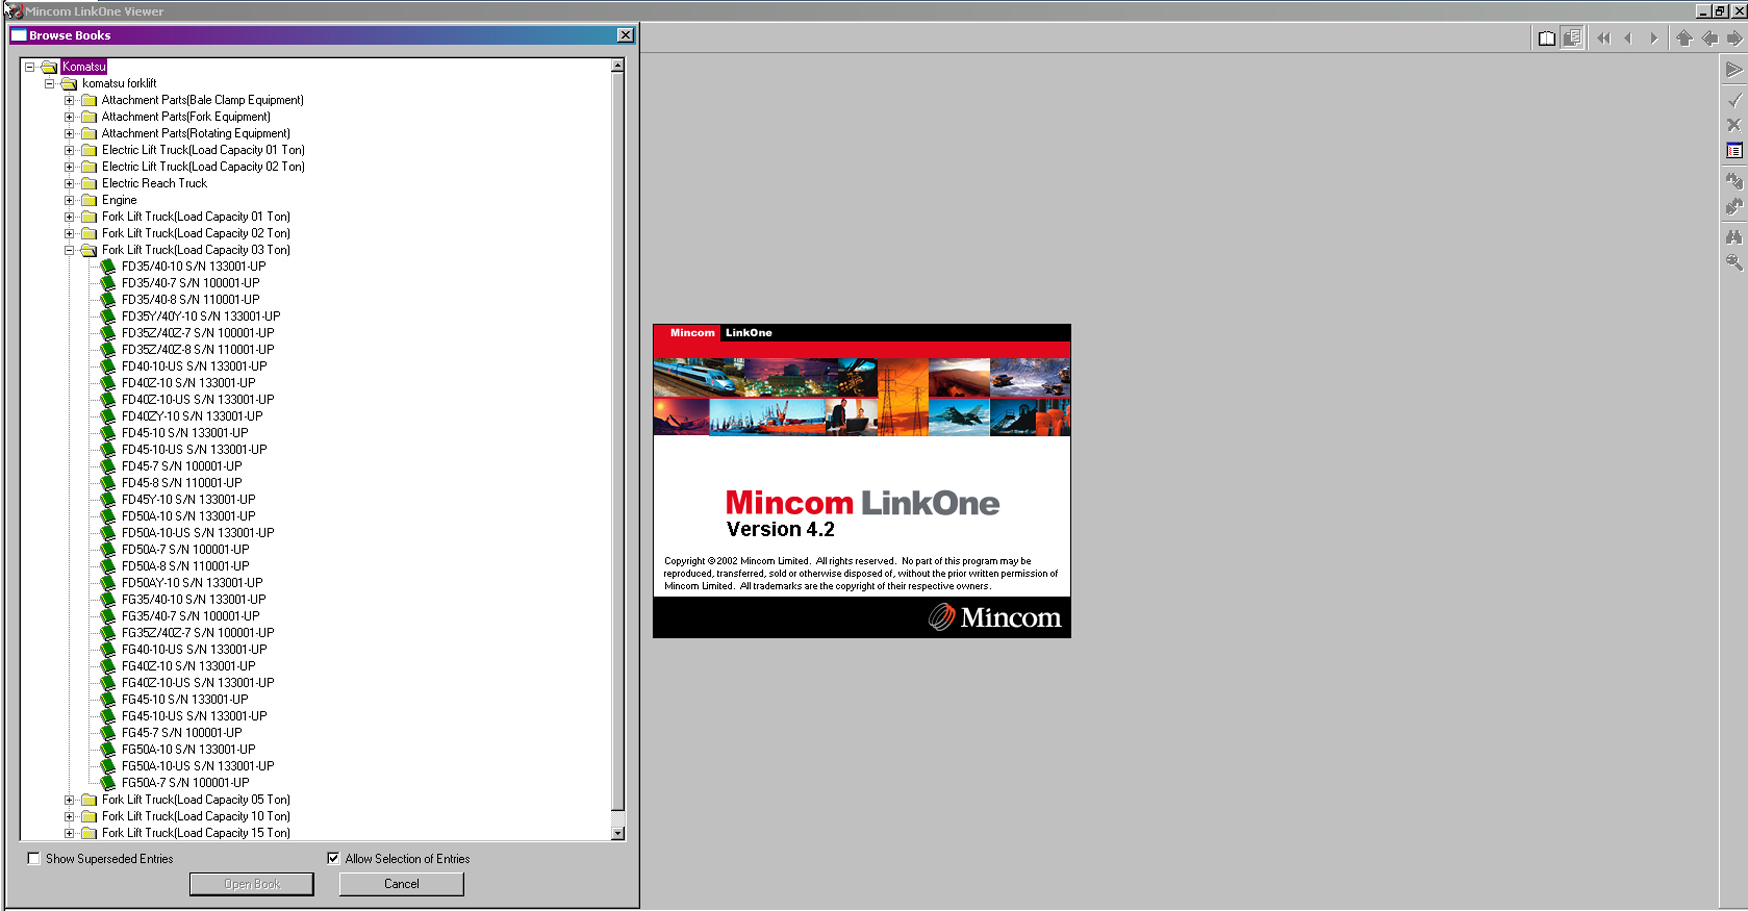Enable Show Superseded Entries checkbox
Viewport: 1748px width, 911px height.
pyautogui.click(x=34, y=858)
